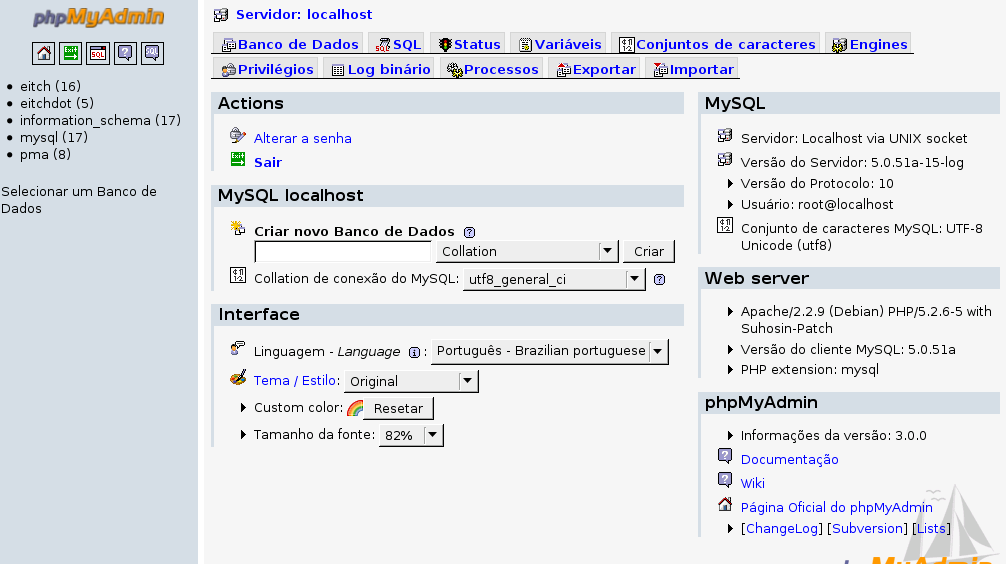Open the Wiki link
The width and height of the screenshot is (1006, 564).
pos(753,483)
